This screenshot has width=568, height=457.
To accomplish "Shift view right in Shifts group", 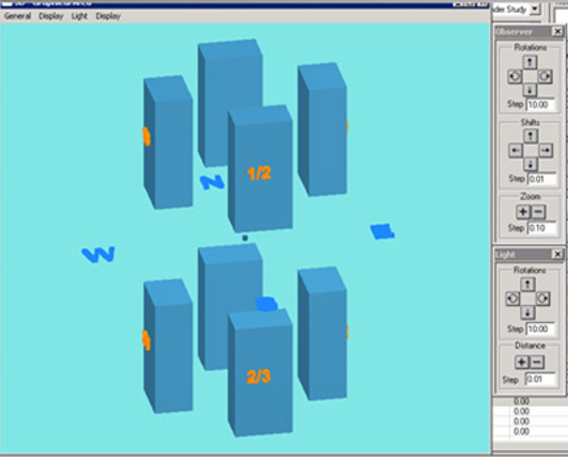I will (546, 150).
